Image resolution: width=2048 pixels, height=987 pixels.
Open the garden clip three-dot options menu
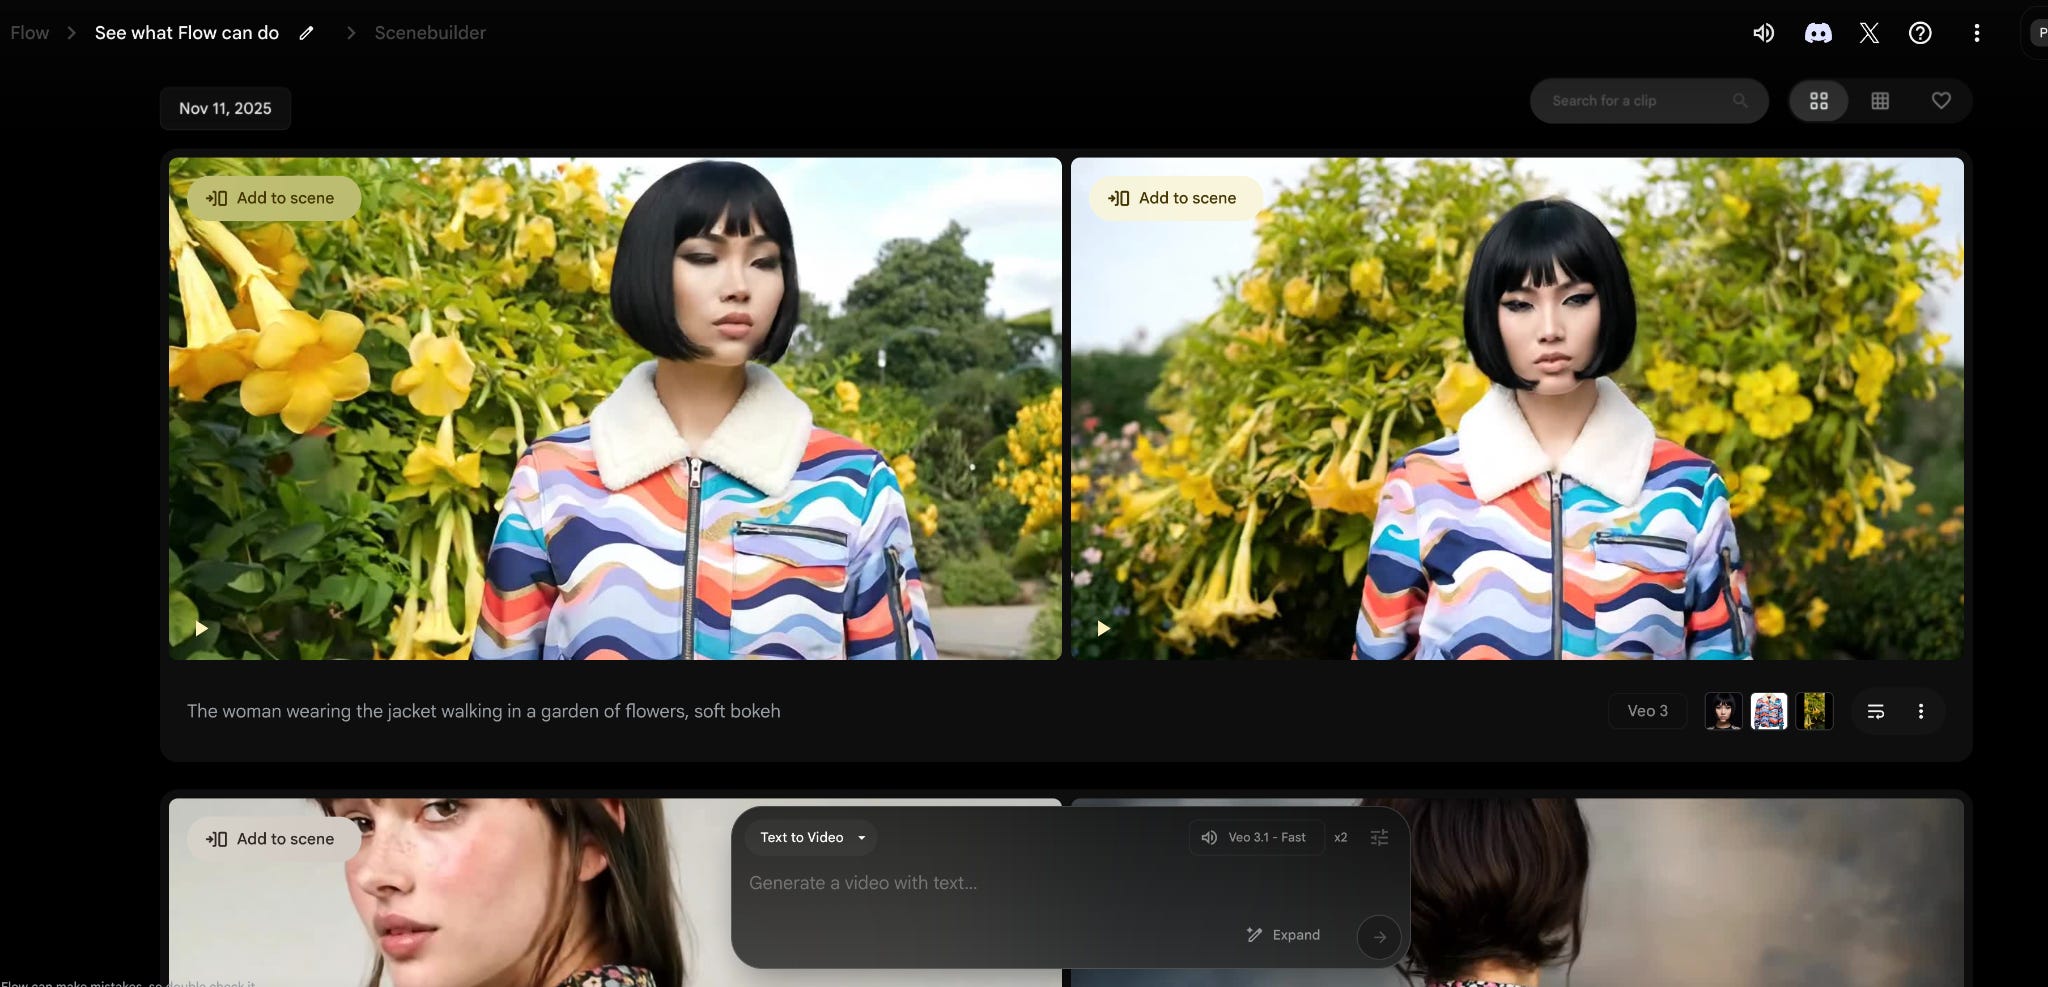click(x=1920, y=711)
